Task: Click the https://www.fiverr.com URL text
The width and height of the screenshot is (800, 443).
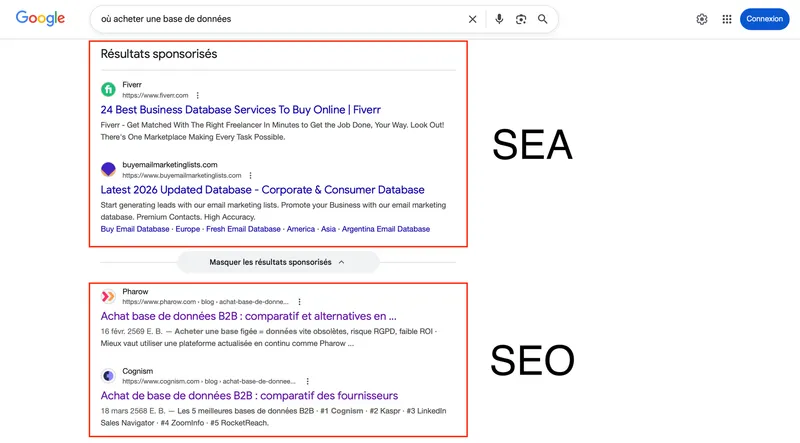Action: tap(155, 95)
